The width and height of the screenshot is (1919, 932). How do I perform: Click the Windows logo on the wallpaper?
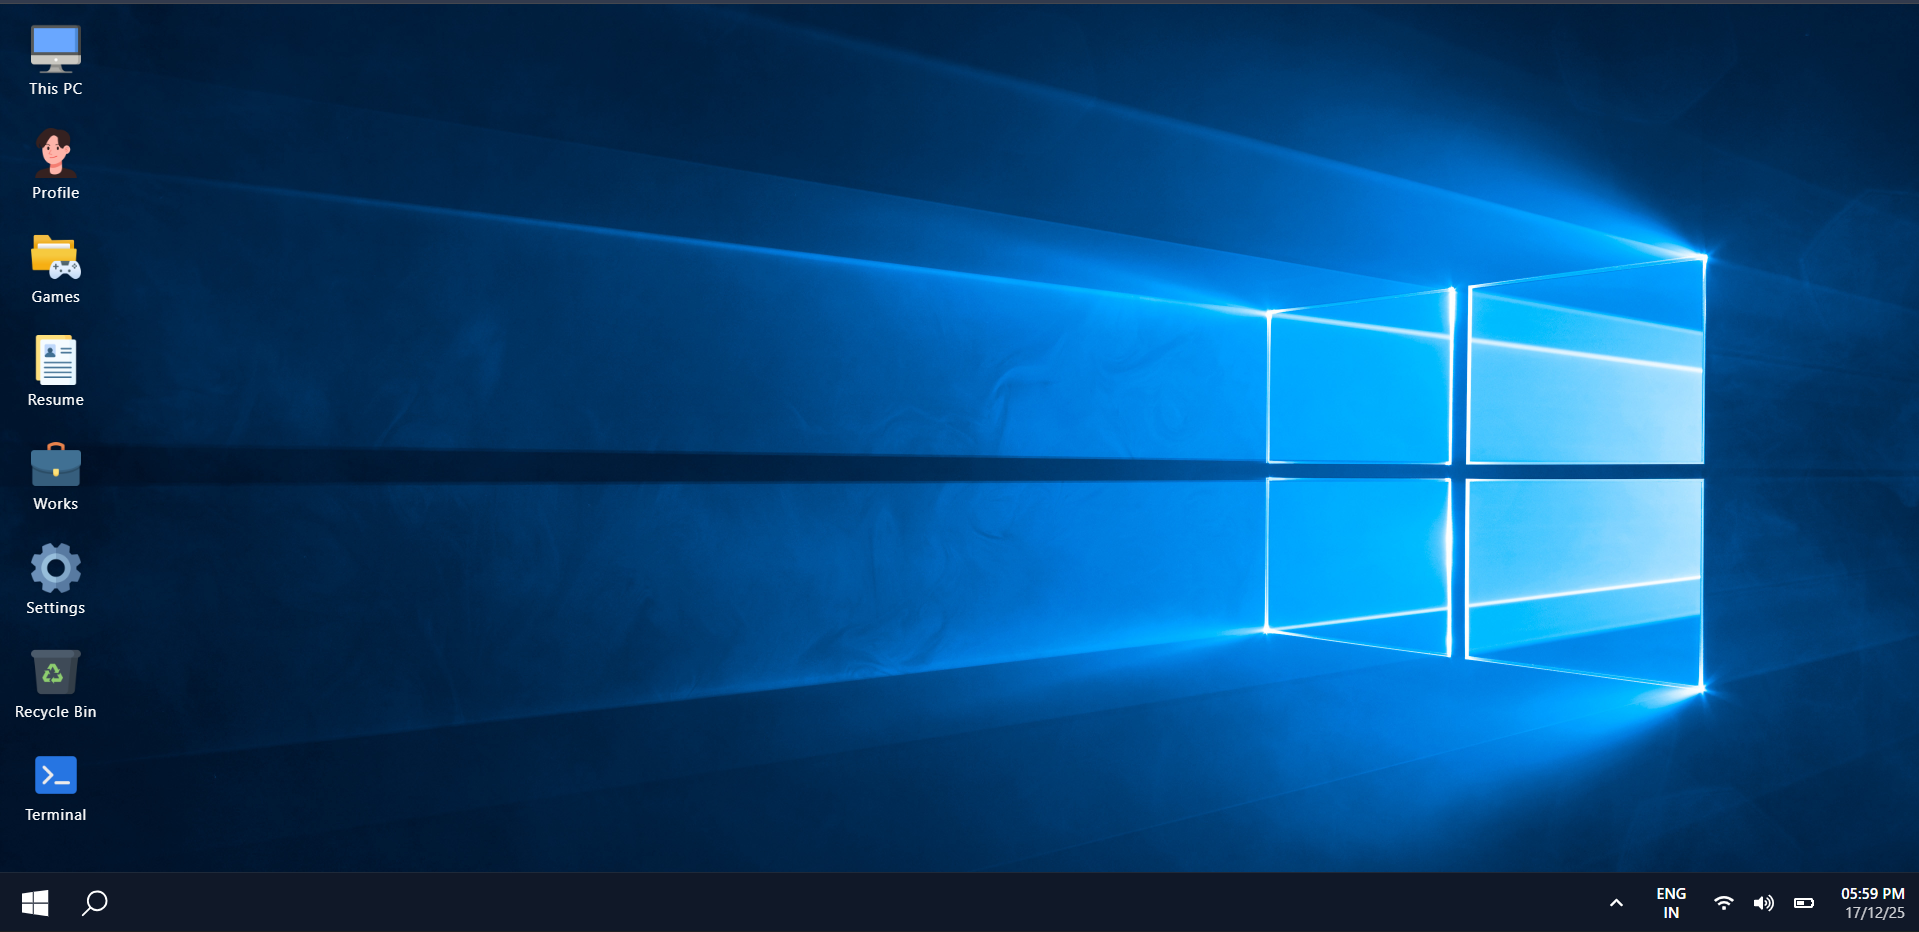click(x=1485, y=472)
